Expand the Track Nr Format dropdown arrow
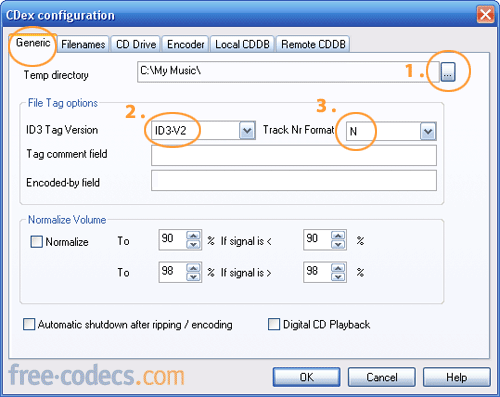 (x=428, y=132)
